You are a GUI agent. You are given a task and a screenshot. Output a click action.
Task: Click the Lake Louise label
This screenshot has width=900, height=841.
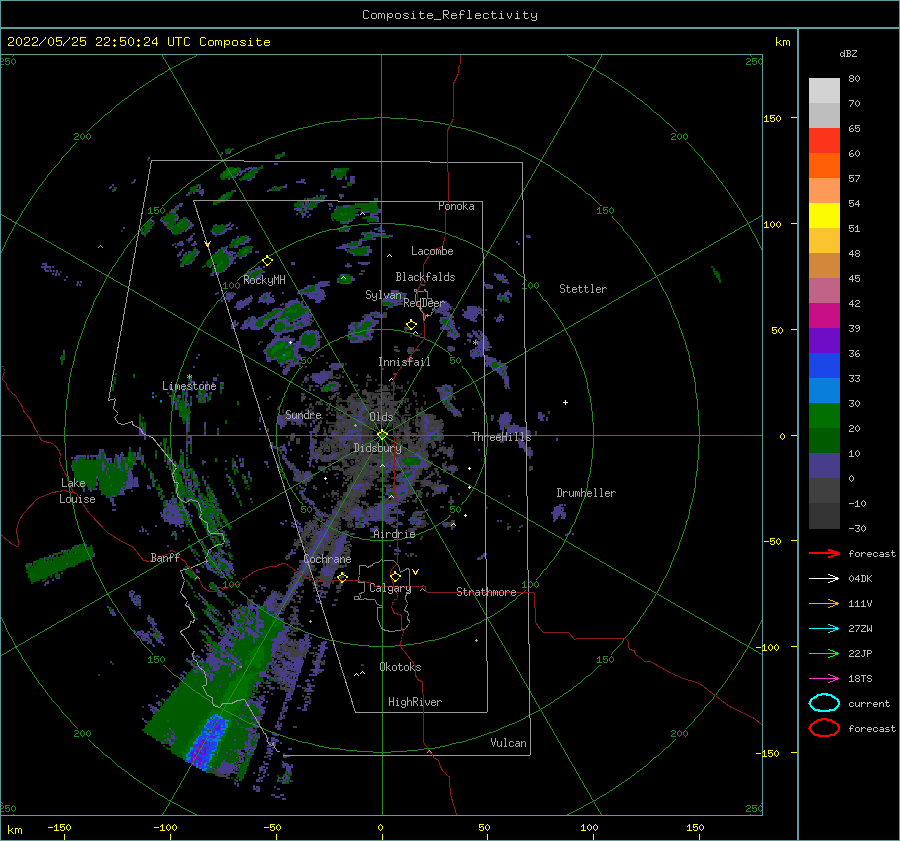[78, 491]
